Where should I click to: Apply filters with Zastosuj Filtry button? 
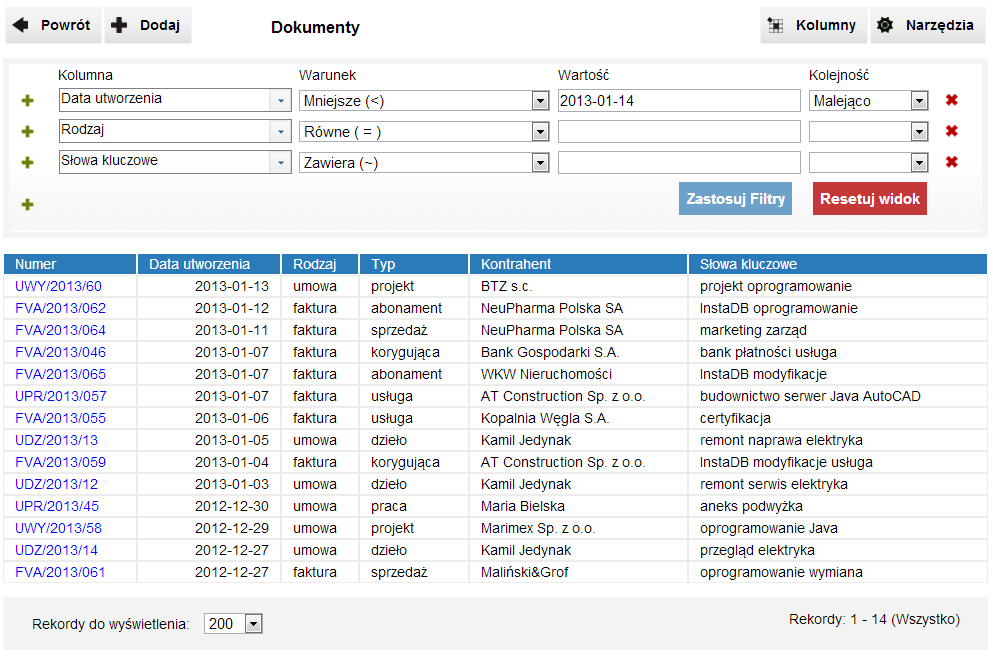[x=735, y=198]
